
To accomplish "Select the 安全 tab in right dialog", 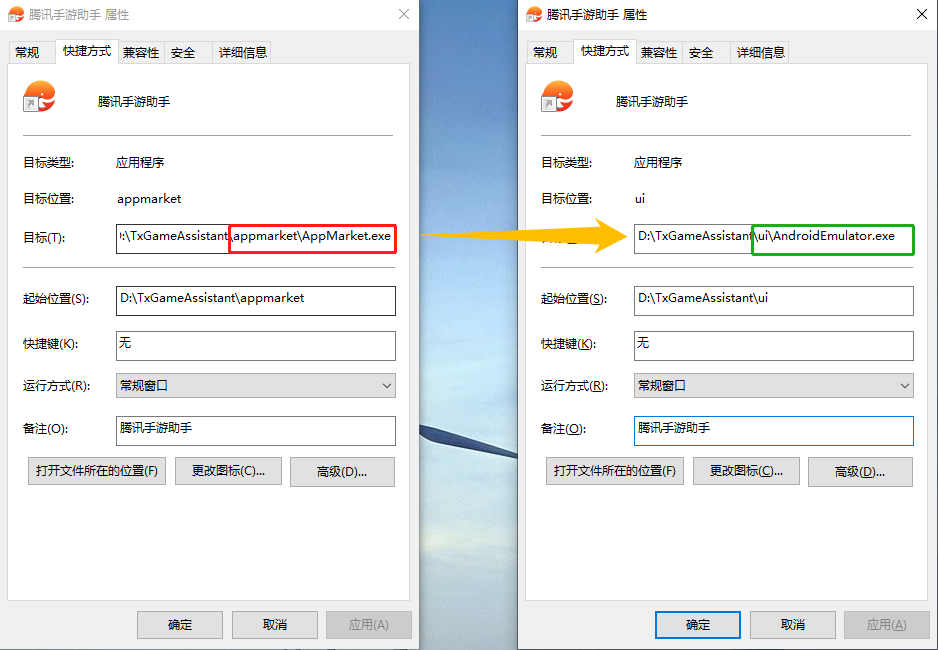I will (x=701, y=53).
